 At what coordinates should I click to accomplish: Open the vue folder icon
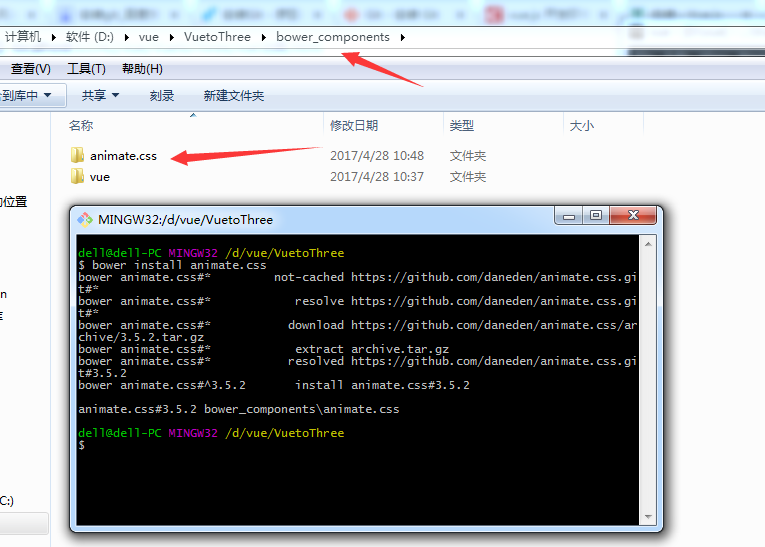pyautogui.click(x=77, y=176)
